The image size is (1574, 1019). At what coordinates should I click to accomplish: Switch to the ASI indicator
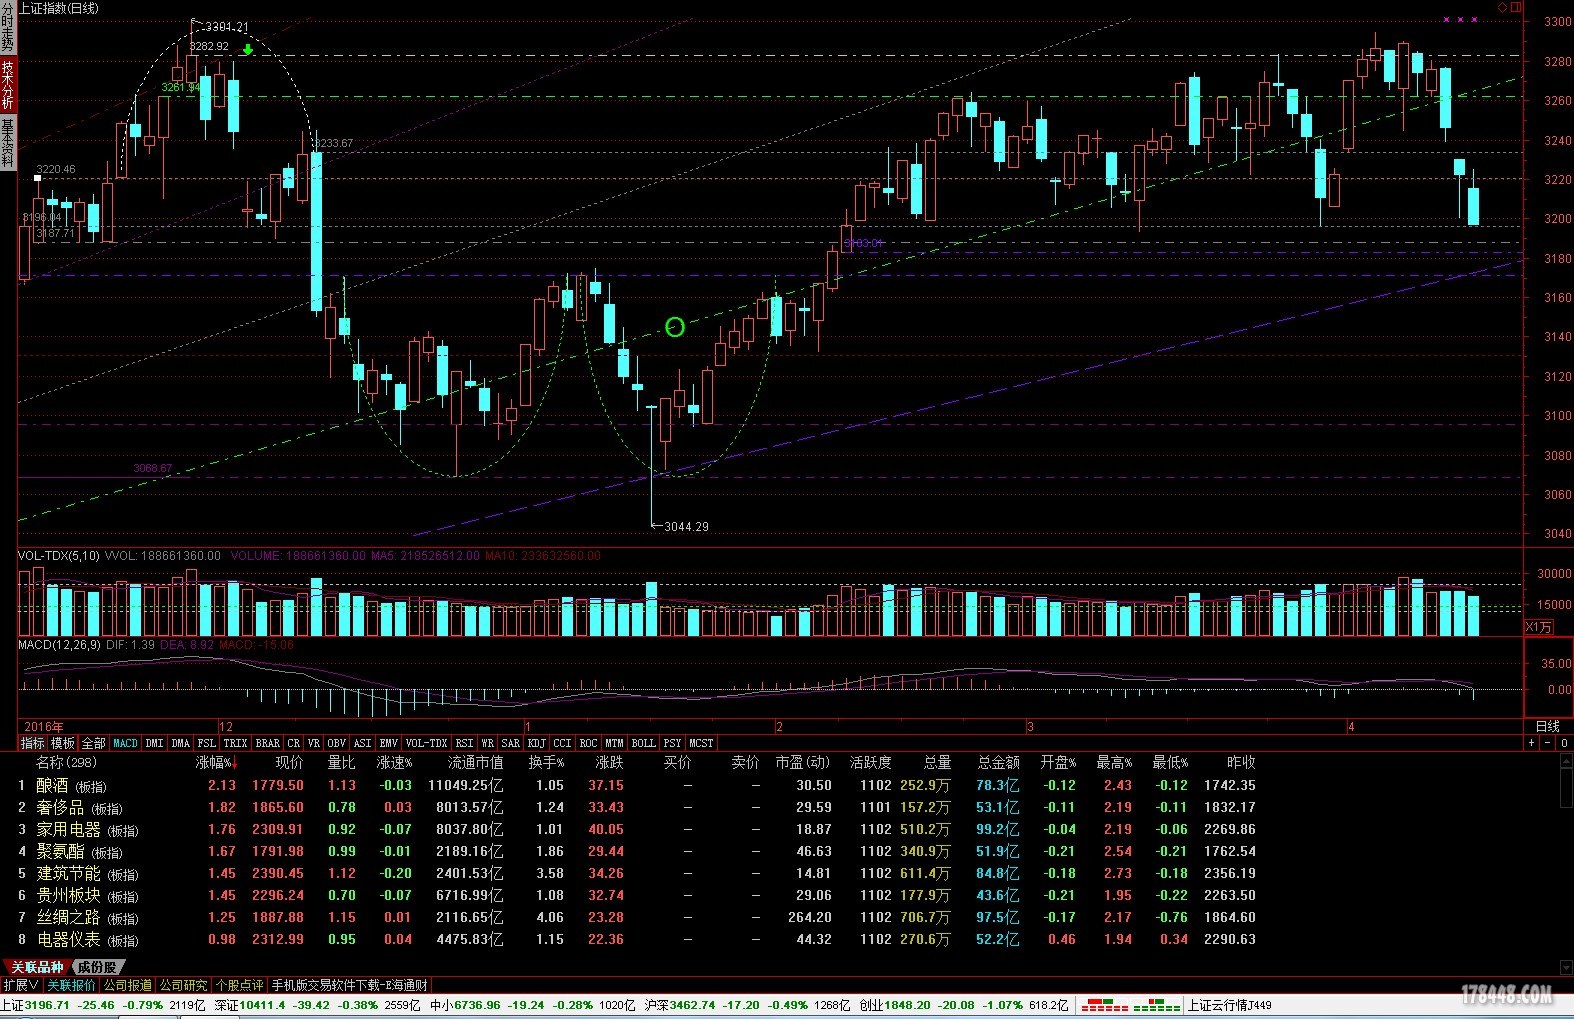pos(363,743)
